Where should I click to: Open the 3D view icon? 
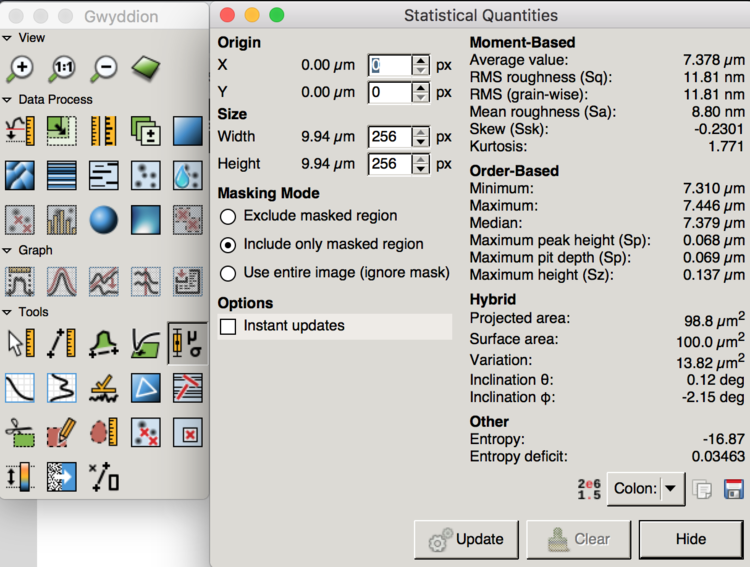[146, 68]
